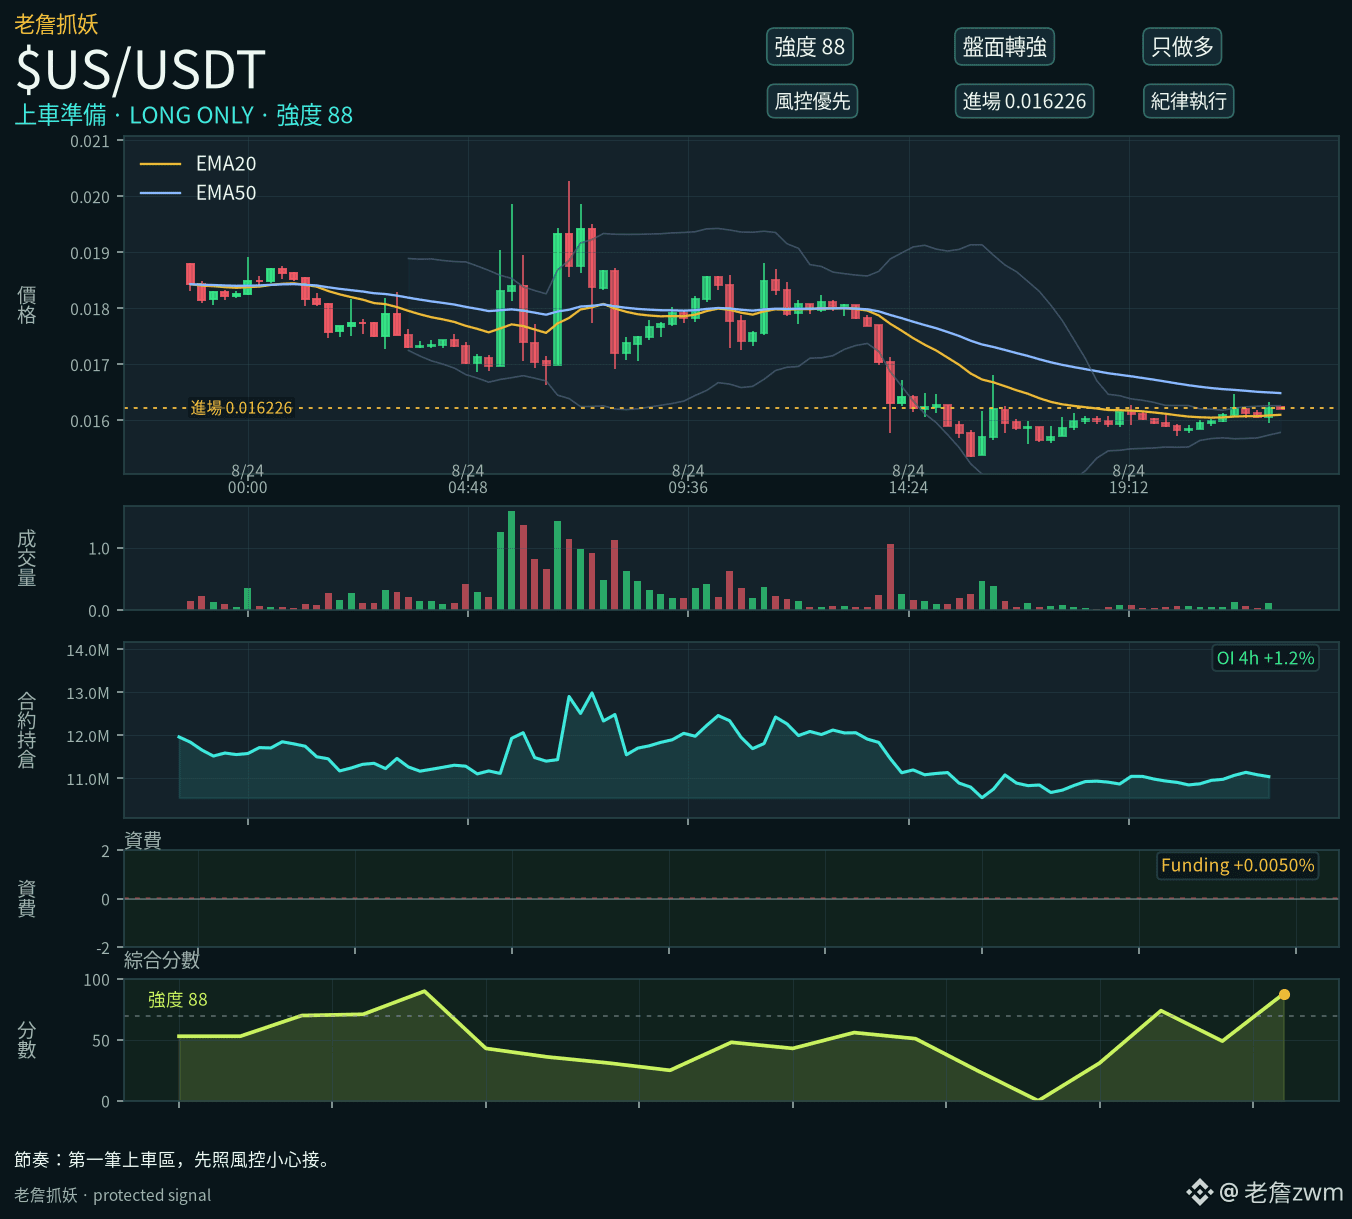1352x1219 pixels.
Task: Click the Funding +0.0050% tag
Action: (x=1237, y=865)
